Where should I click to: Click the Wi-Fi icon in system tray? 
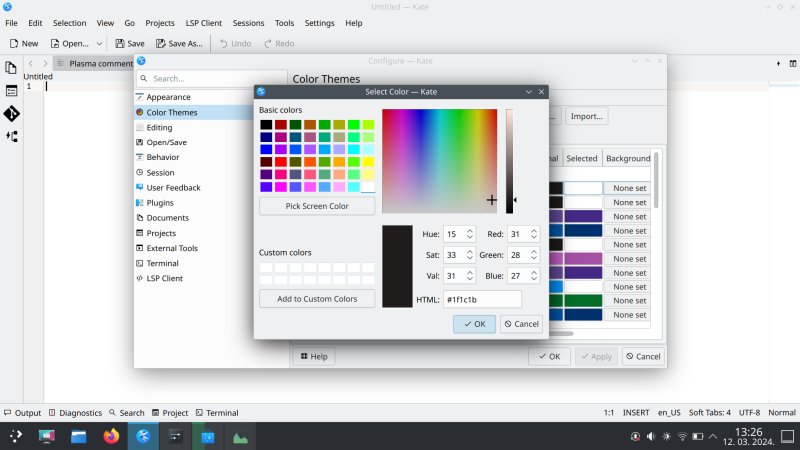click(x=682, y=437)
